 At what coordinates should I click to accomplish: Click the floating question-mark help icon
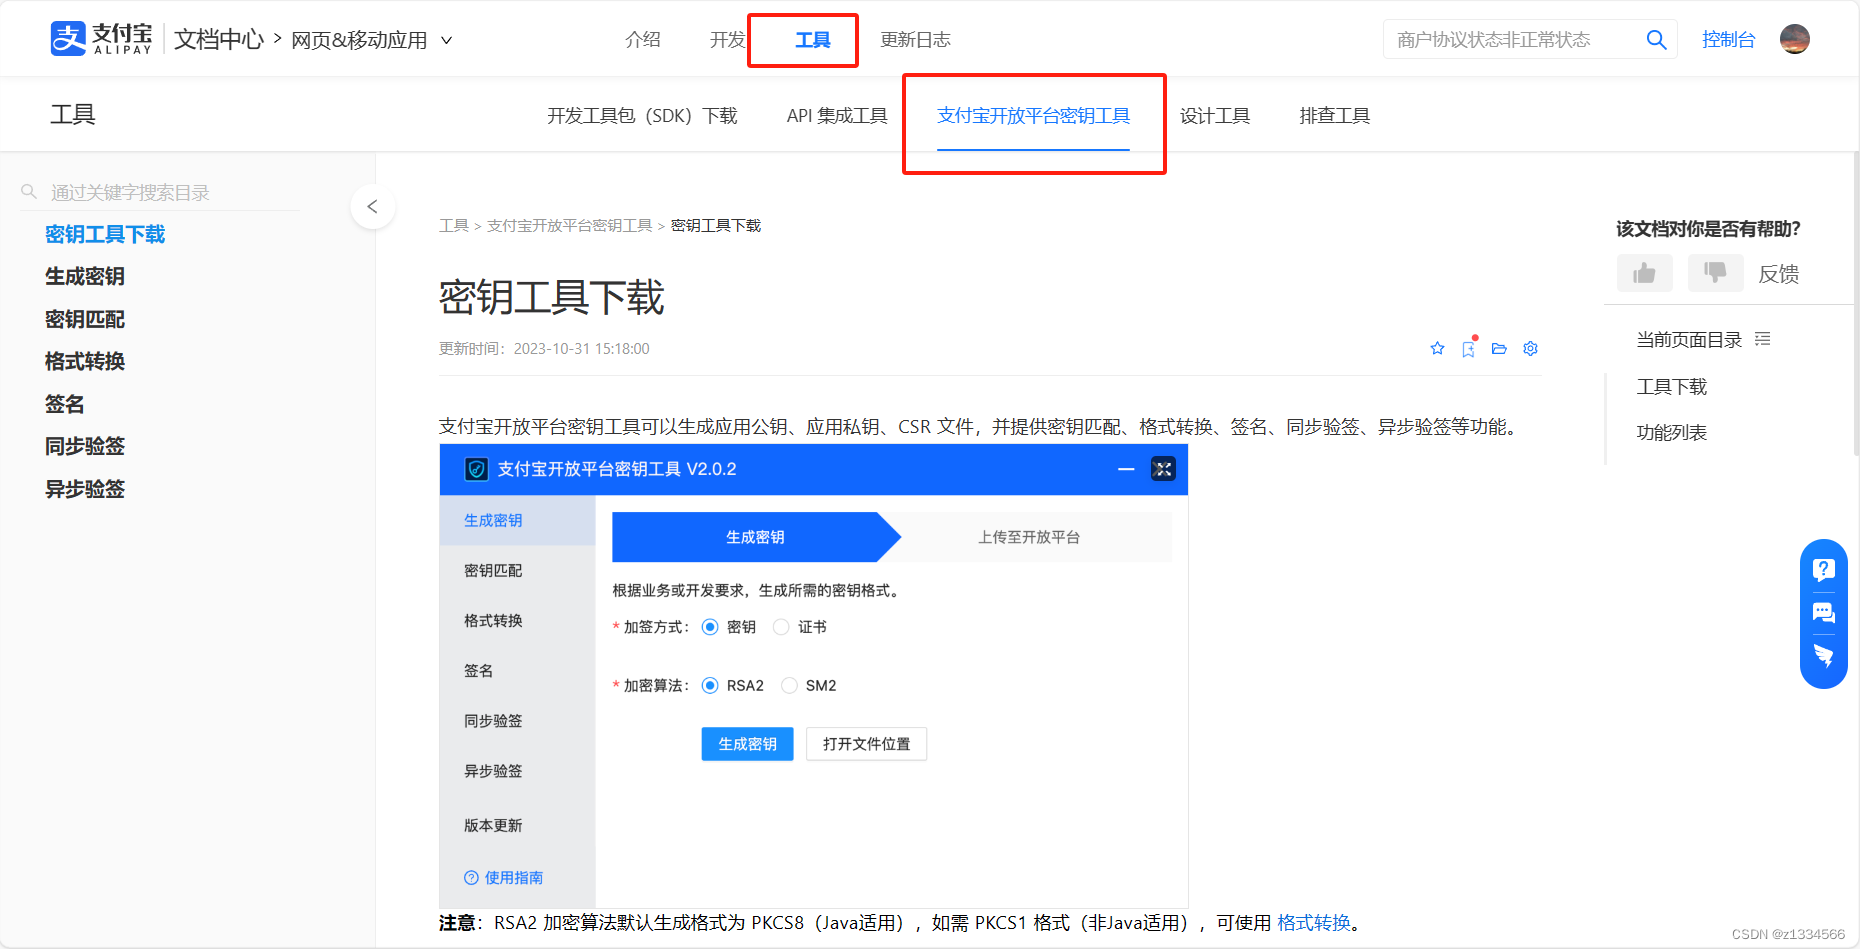pos(1824,569)
